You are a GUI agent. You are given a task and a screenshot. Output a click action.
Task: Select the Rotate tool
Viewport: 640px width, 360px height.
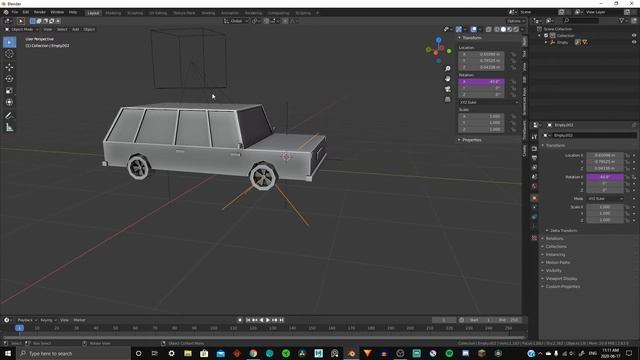click(x=9, y=78)
